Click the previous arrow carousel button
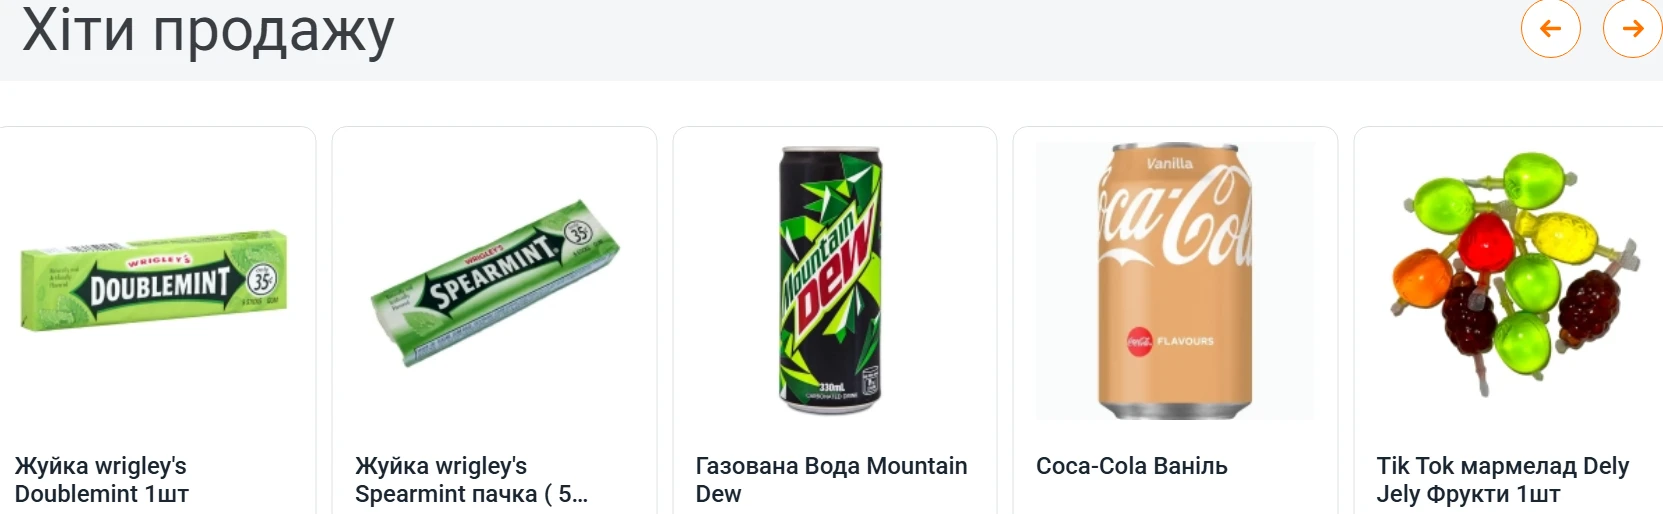This screenshot has width=1663, height=514. click(x=1550, y=29)
